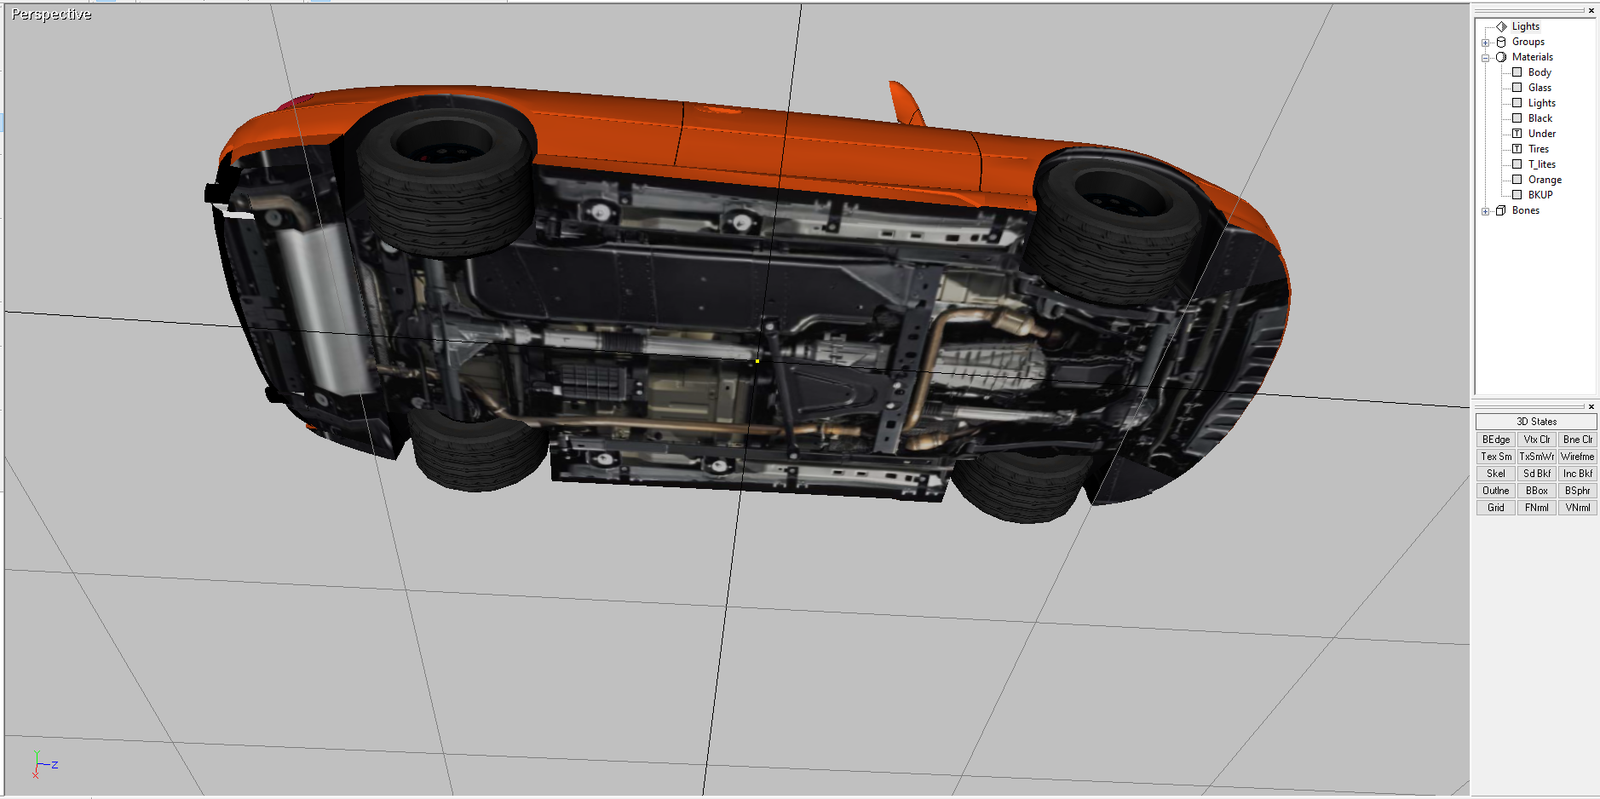Select the T_lites material label
The height and width of the screenshot is (799, 1600).
1541,164
